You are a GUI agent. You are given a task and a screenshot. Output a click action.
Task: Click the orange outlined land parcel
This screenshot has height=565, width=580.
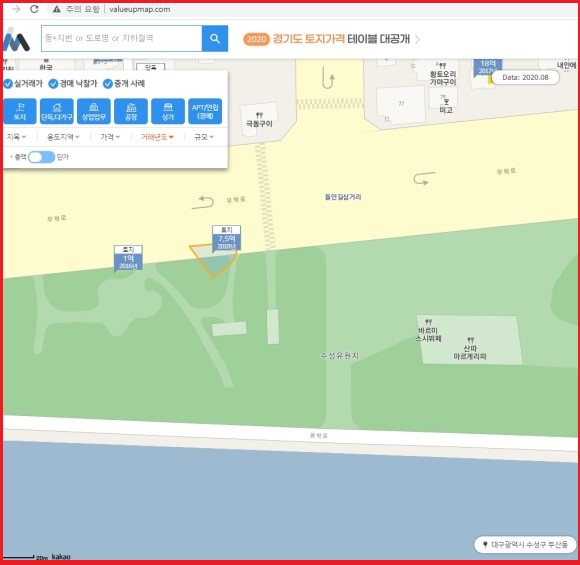214,263
